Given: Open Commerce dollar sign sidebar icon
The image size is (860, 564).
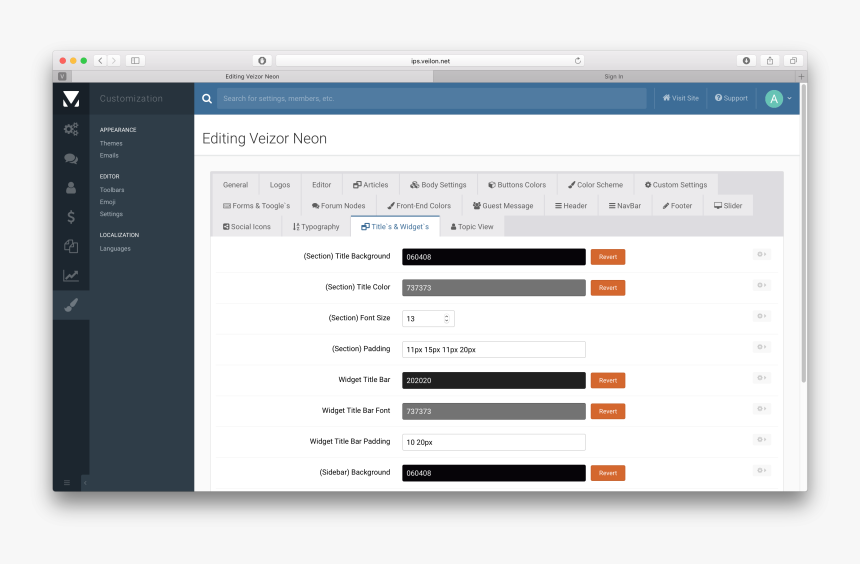Looking at the screenshot, I should pyautogui.click(x=71, y=217).
